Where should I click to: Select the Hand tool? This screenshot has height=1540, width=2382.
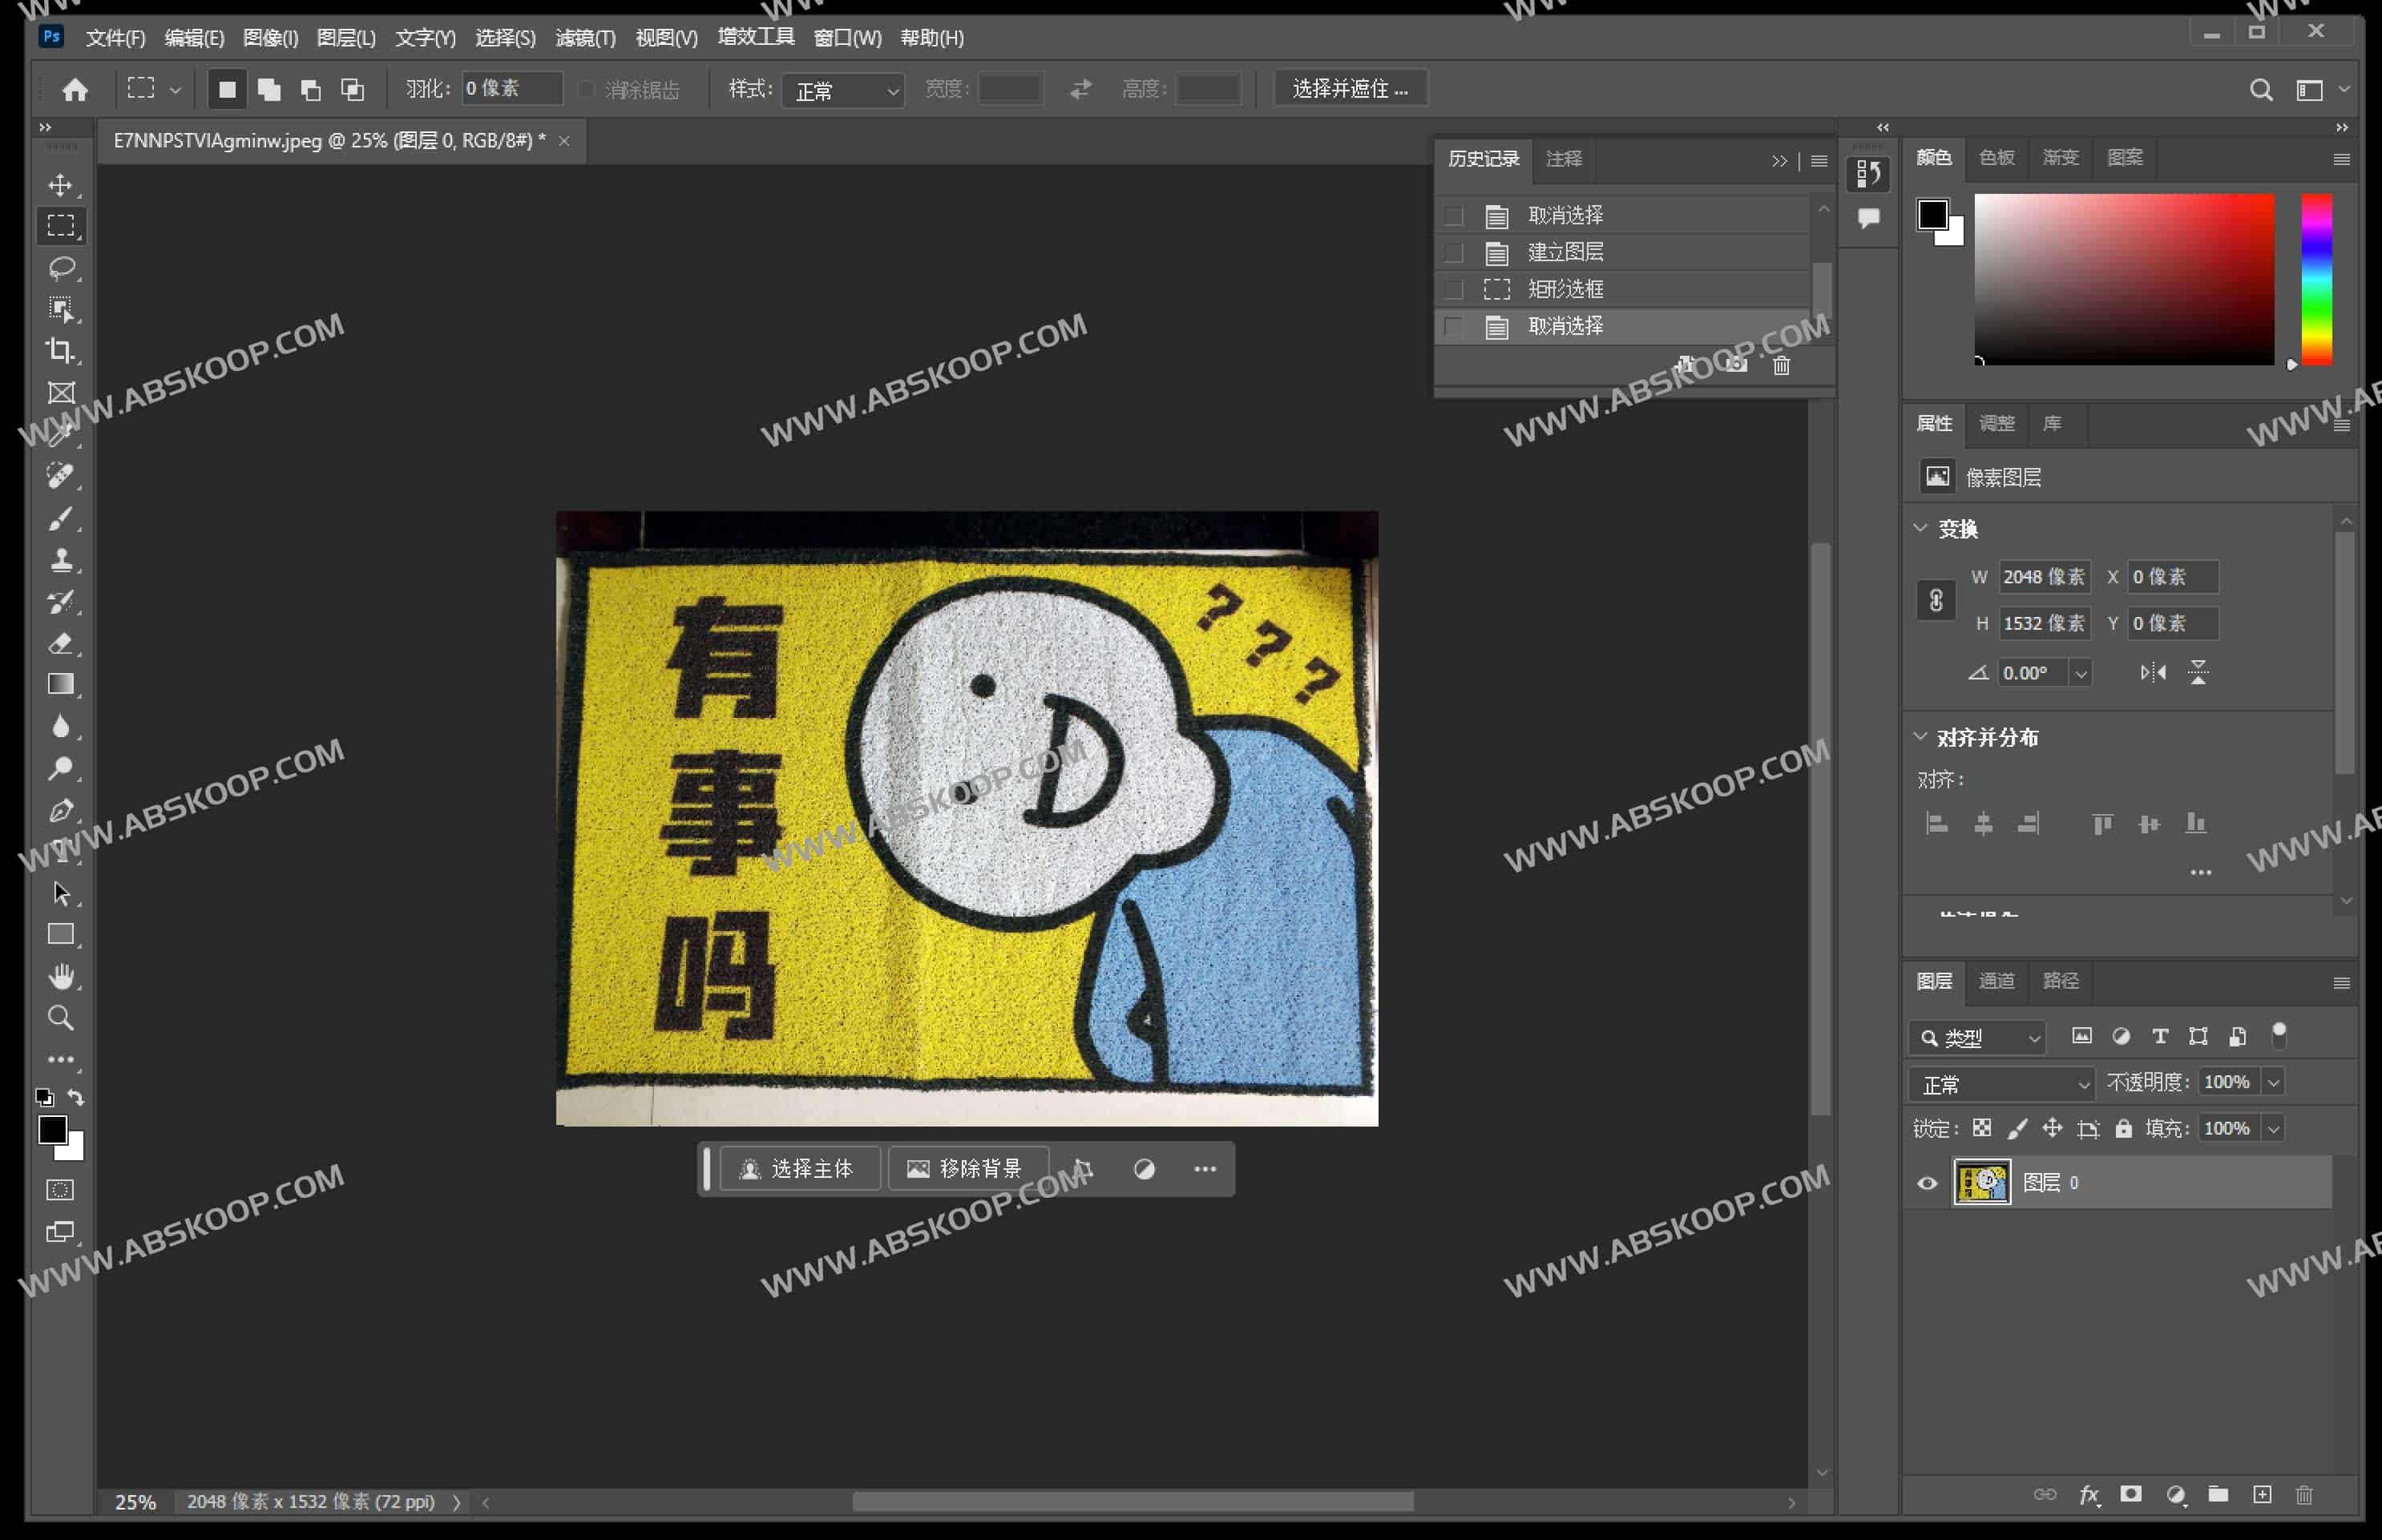pyautogui.click(x=62, y=975)
